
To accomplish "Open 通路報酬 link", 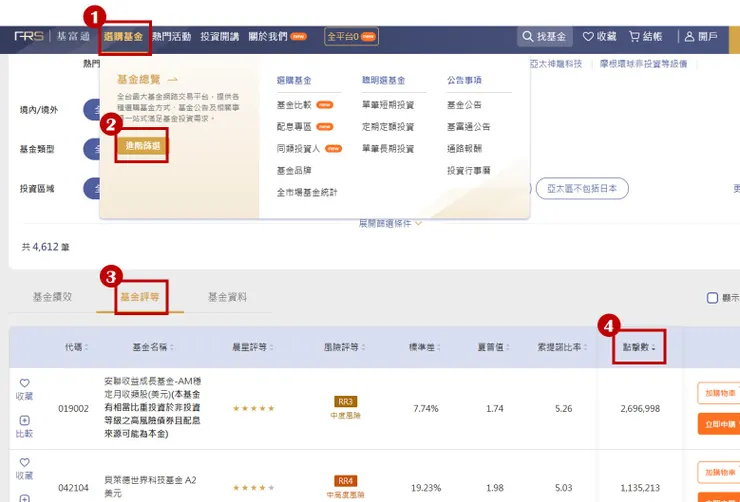I will point(464,149).
